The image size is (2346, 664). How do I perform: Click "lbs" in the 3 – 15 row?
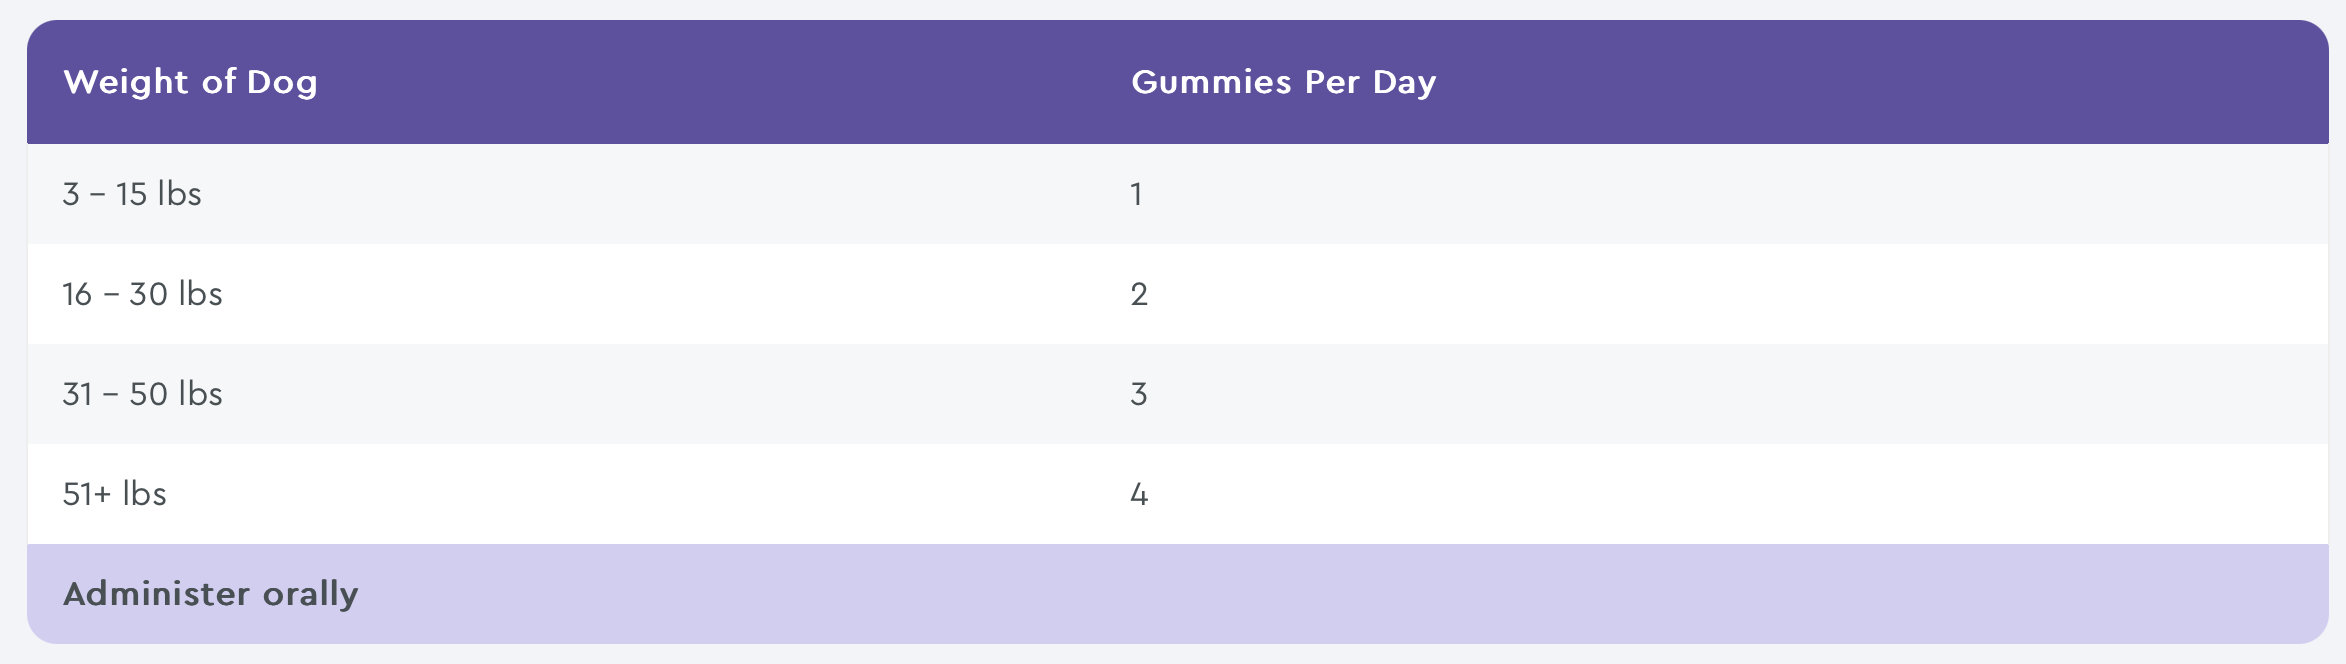(179, 194)
